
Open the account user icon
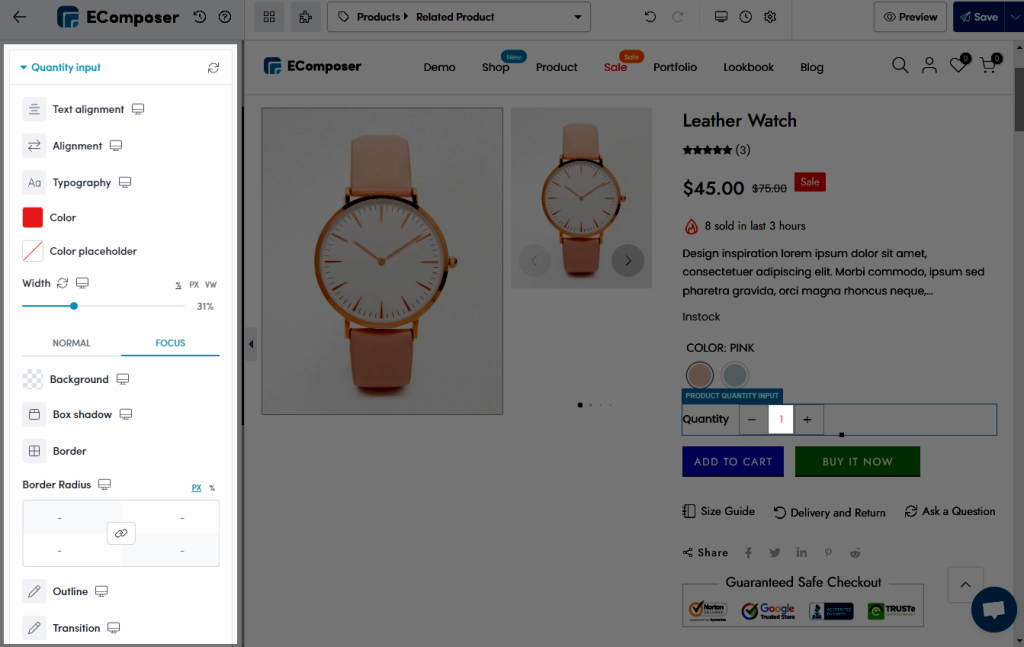pyautogui.click(x=929, y=65)
